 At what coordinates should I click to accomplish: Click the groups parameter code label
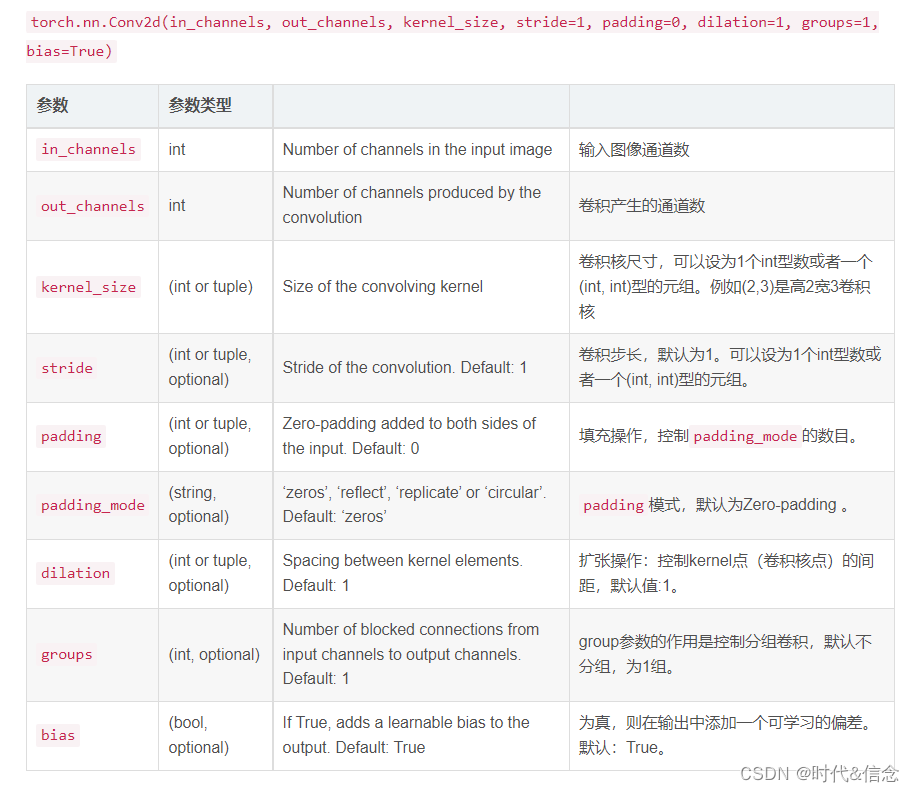(67, 654)
